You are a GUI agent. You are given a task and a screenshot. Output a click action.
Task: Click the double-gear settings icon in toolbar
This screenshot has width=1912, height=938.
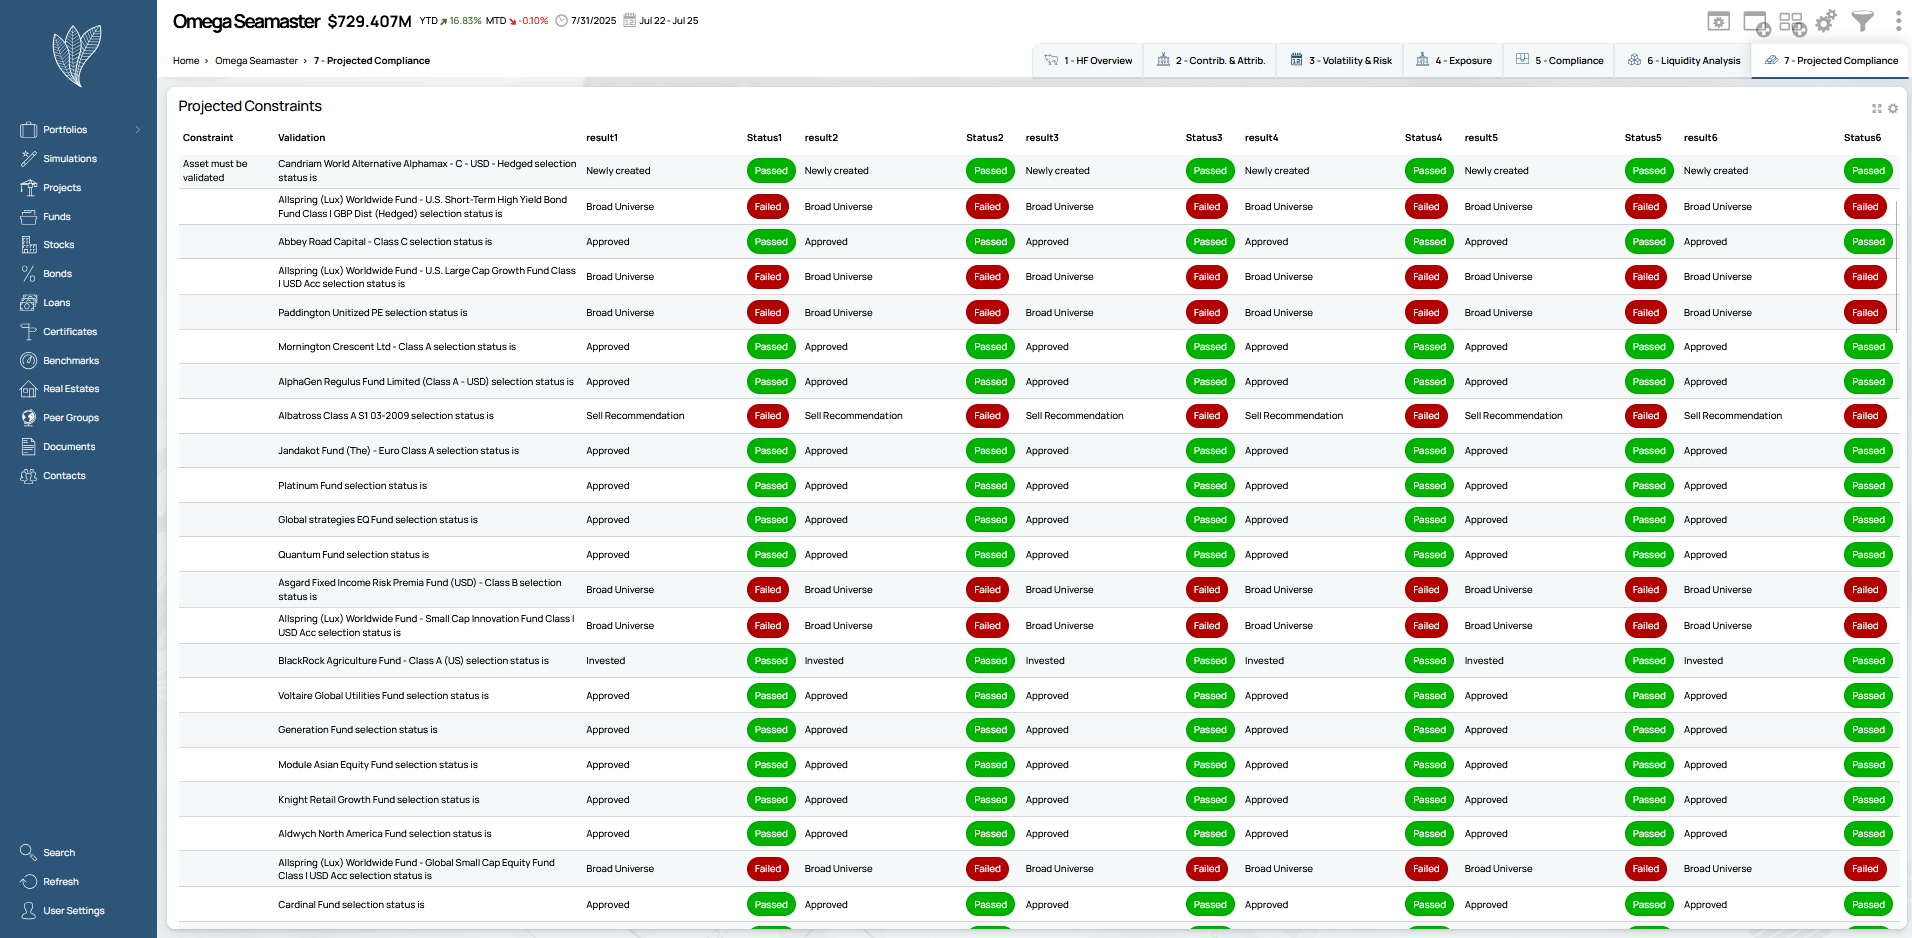(x=1826, y=21)
